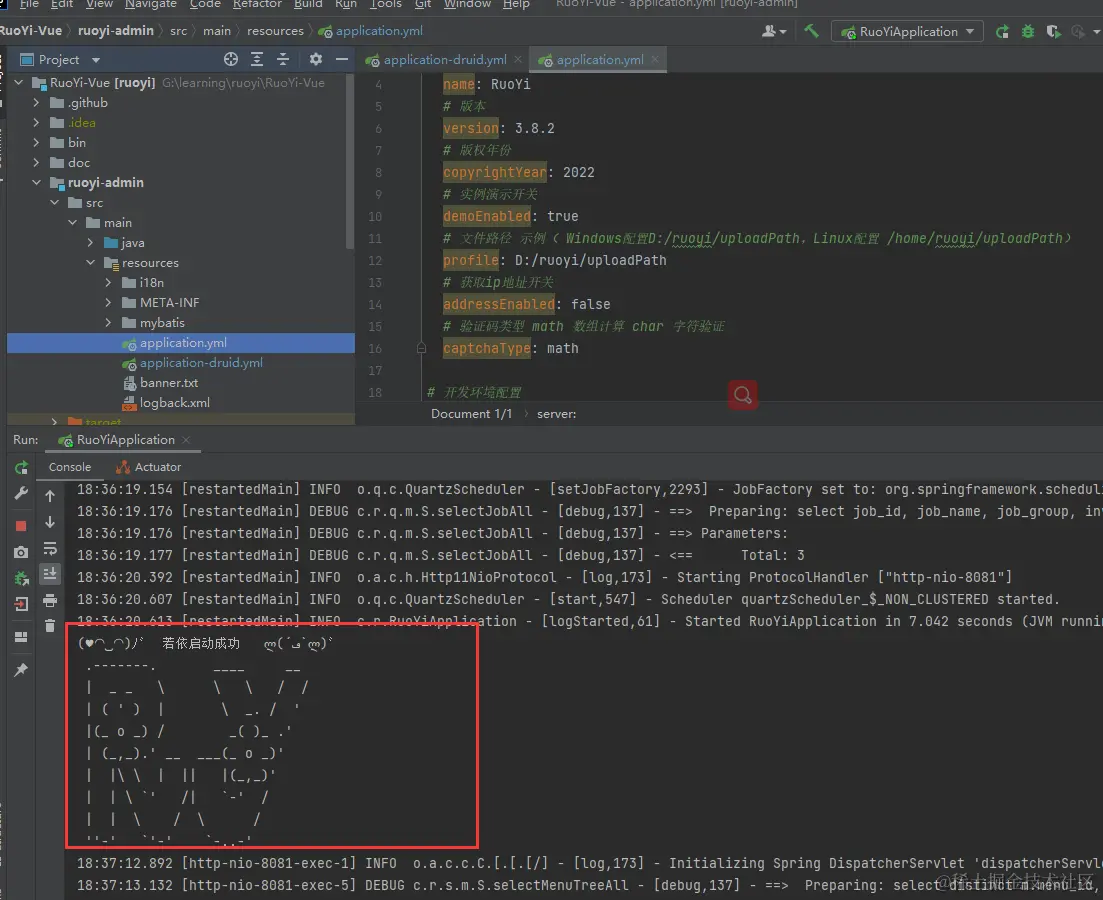Open the Build menu
The image size is (1103, 900).
coord(308,4)
